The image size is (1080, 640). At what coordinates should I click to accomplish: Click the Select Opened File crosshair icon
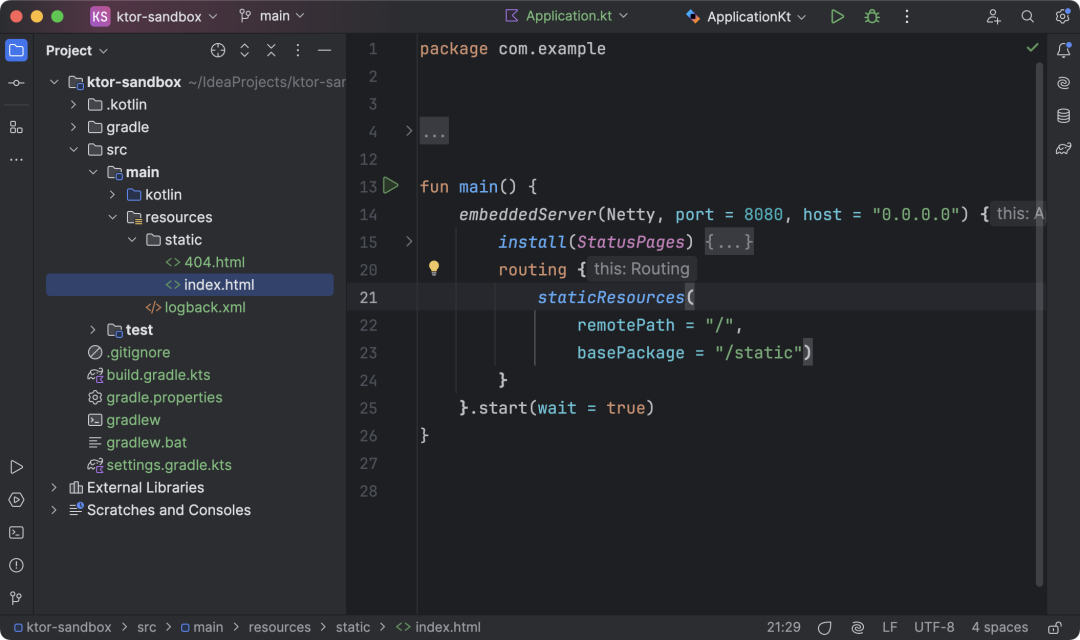coord(218,50)
